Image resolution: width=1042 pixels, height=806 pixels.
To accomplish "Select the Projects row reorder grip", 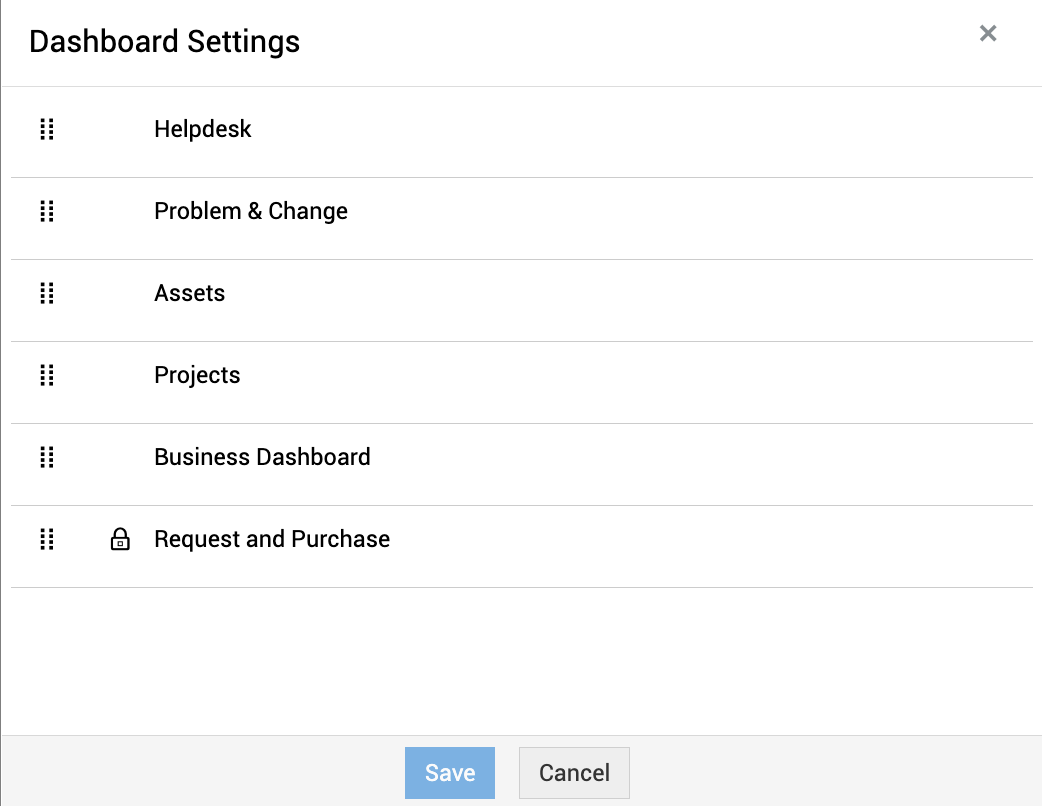I will [x=47, y=375].
